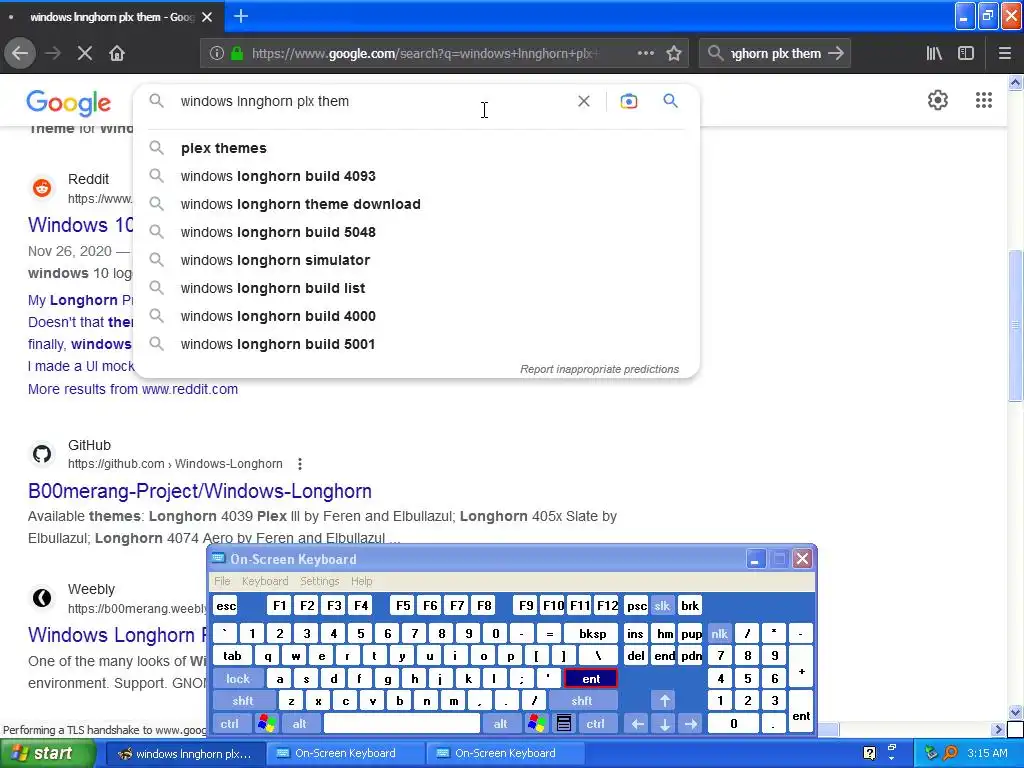
Task: Click the Google logo
Action: tap(69, 103)
